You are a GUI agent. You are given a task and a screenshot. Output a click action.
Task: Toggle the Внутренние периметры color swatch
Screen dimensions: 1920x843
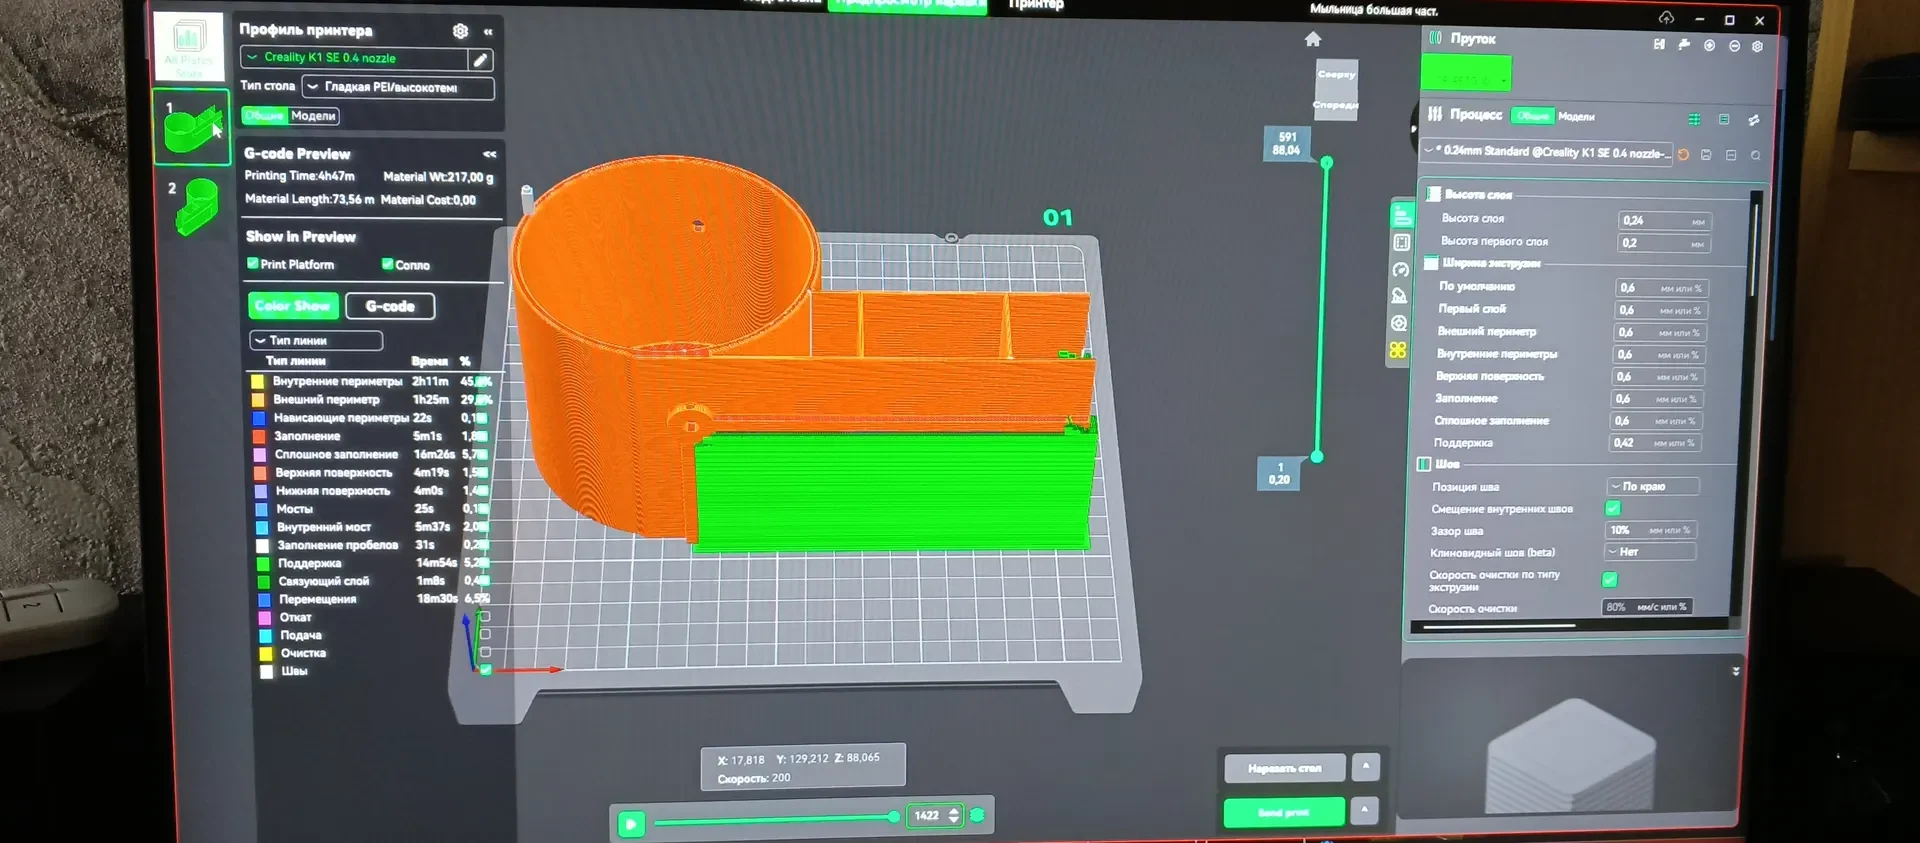click(x=257, y=381)
